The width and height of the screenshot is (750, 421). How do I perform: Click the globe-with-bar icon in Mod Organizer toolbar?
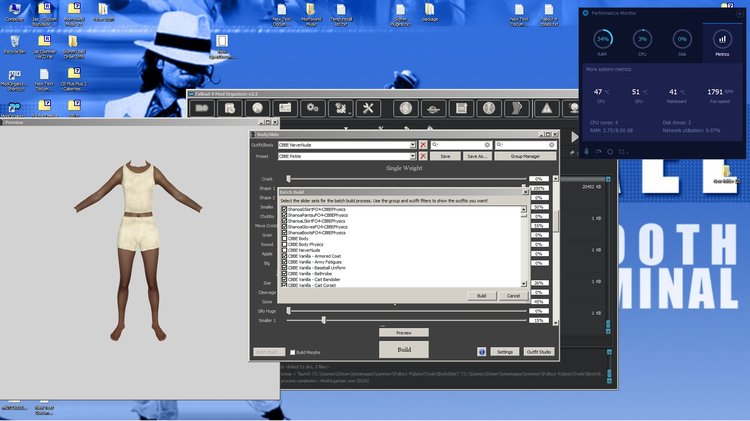point(489,109)
